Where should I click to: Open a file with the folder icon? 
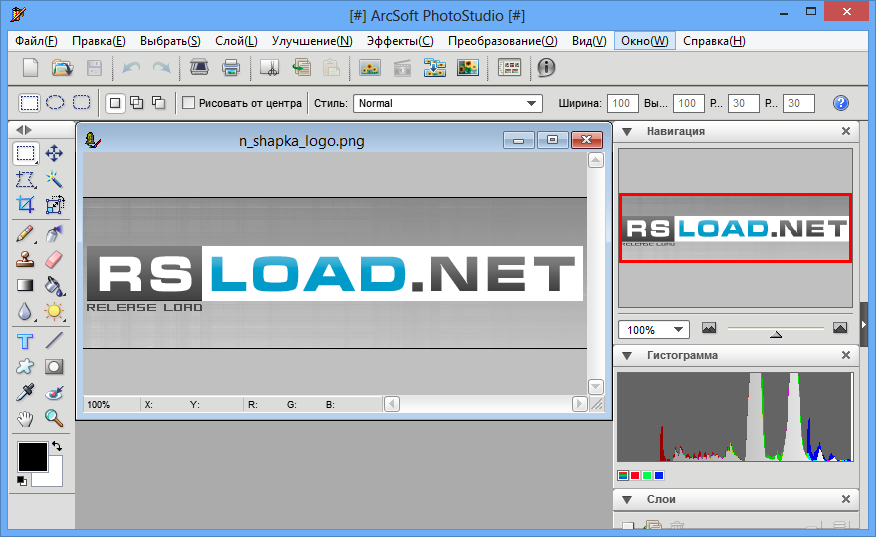click(x=63, y=68)
